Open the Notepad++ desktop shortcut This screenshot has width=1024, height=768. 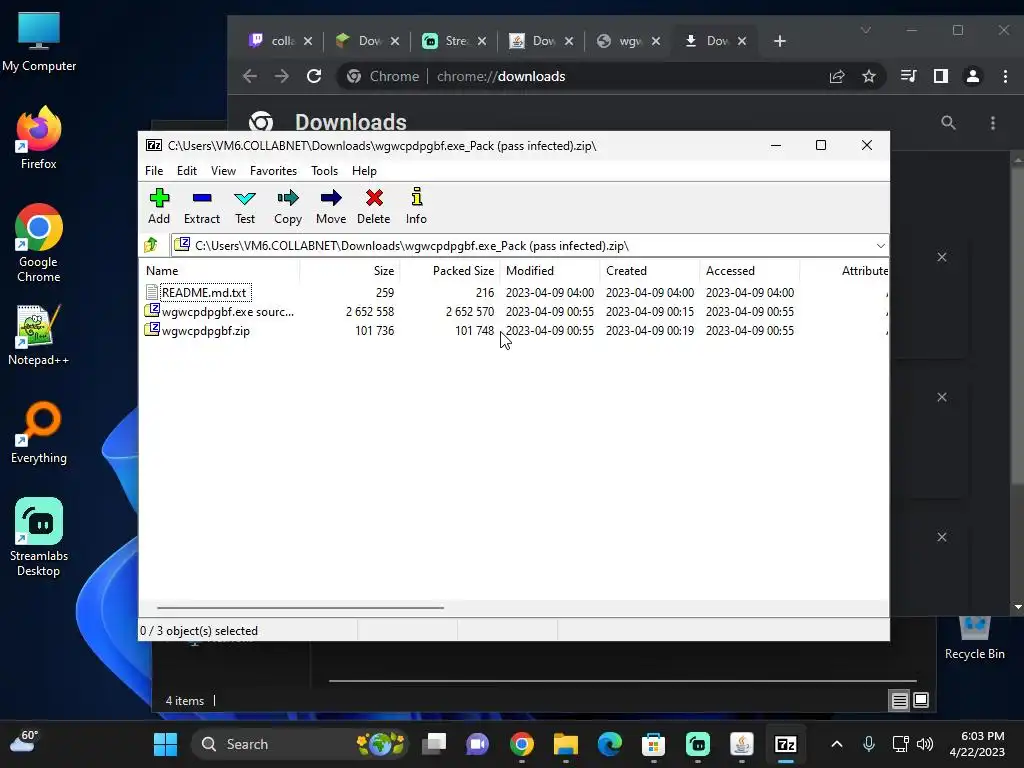[39, 334]
